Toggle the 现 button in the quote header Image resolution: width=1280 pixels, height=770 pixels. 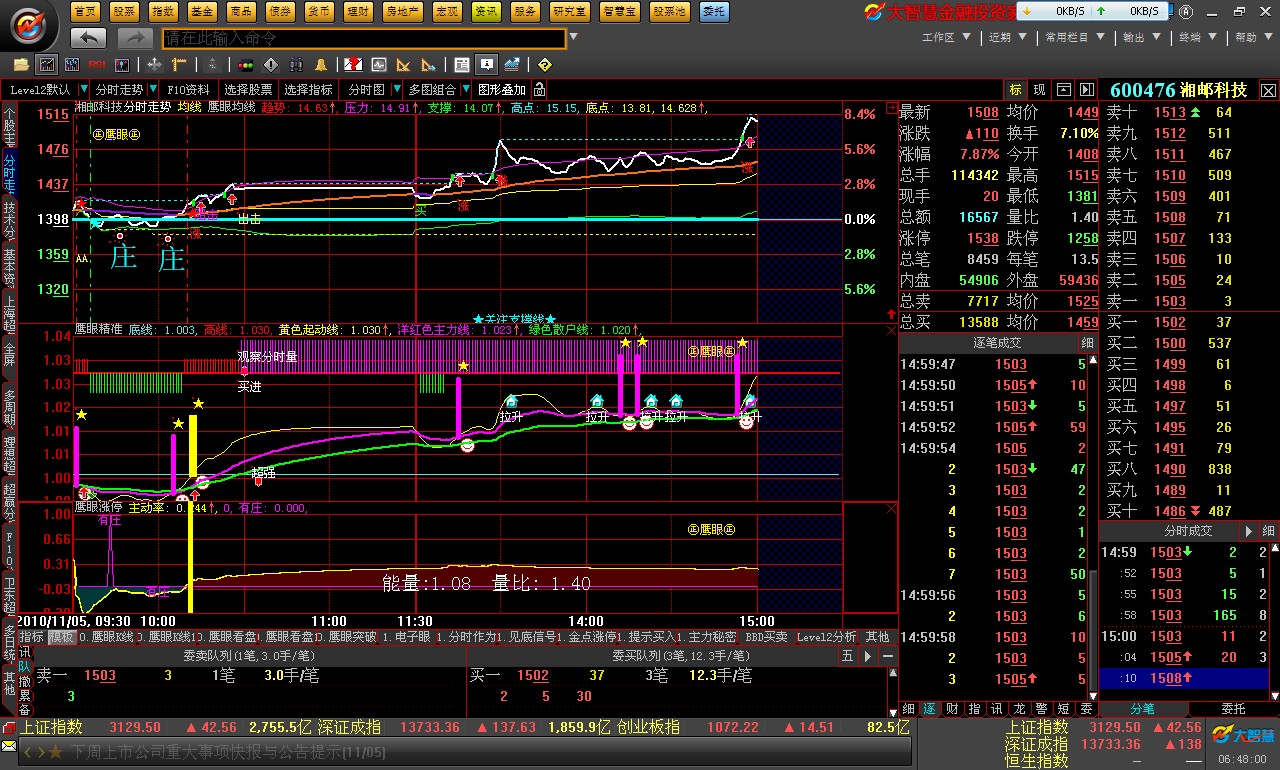click(1039, 90)
